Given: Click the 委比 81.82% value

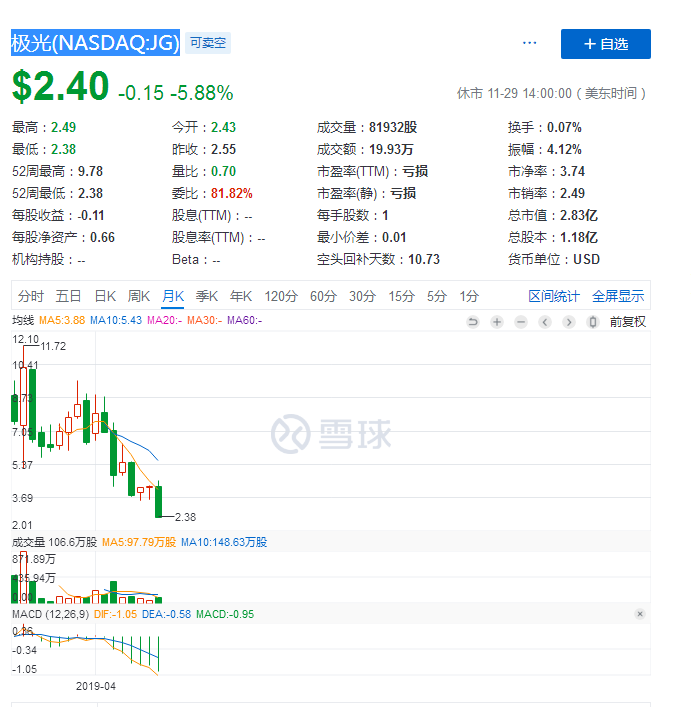Looking at the screenshot, I should click(232, 193).
